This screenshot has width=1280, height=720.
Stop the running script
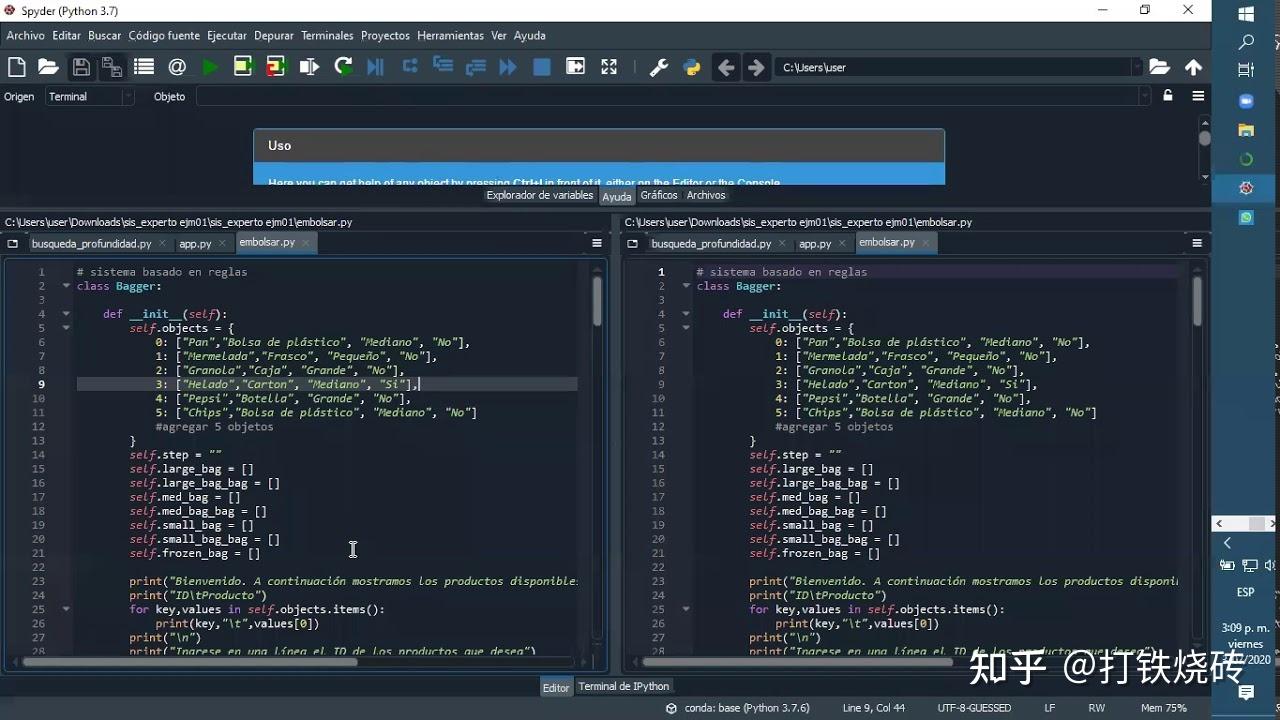[540, 66]
